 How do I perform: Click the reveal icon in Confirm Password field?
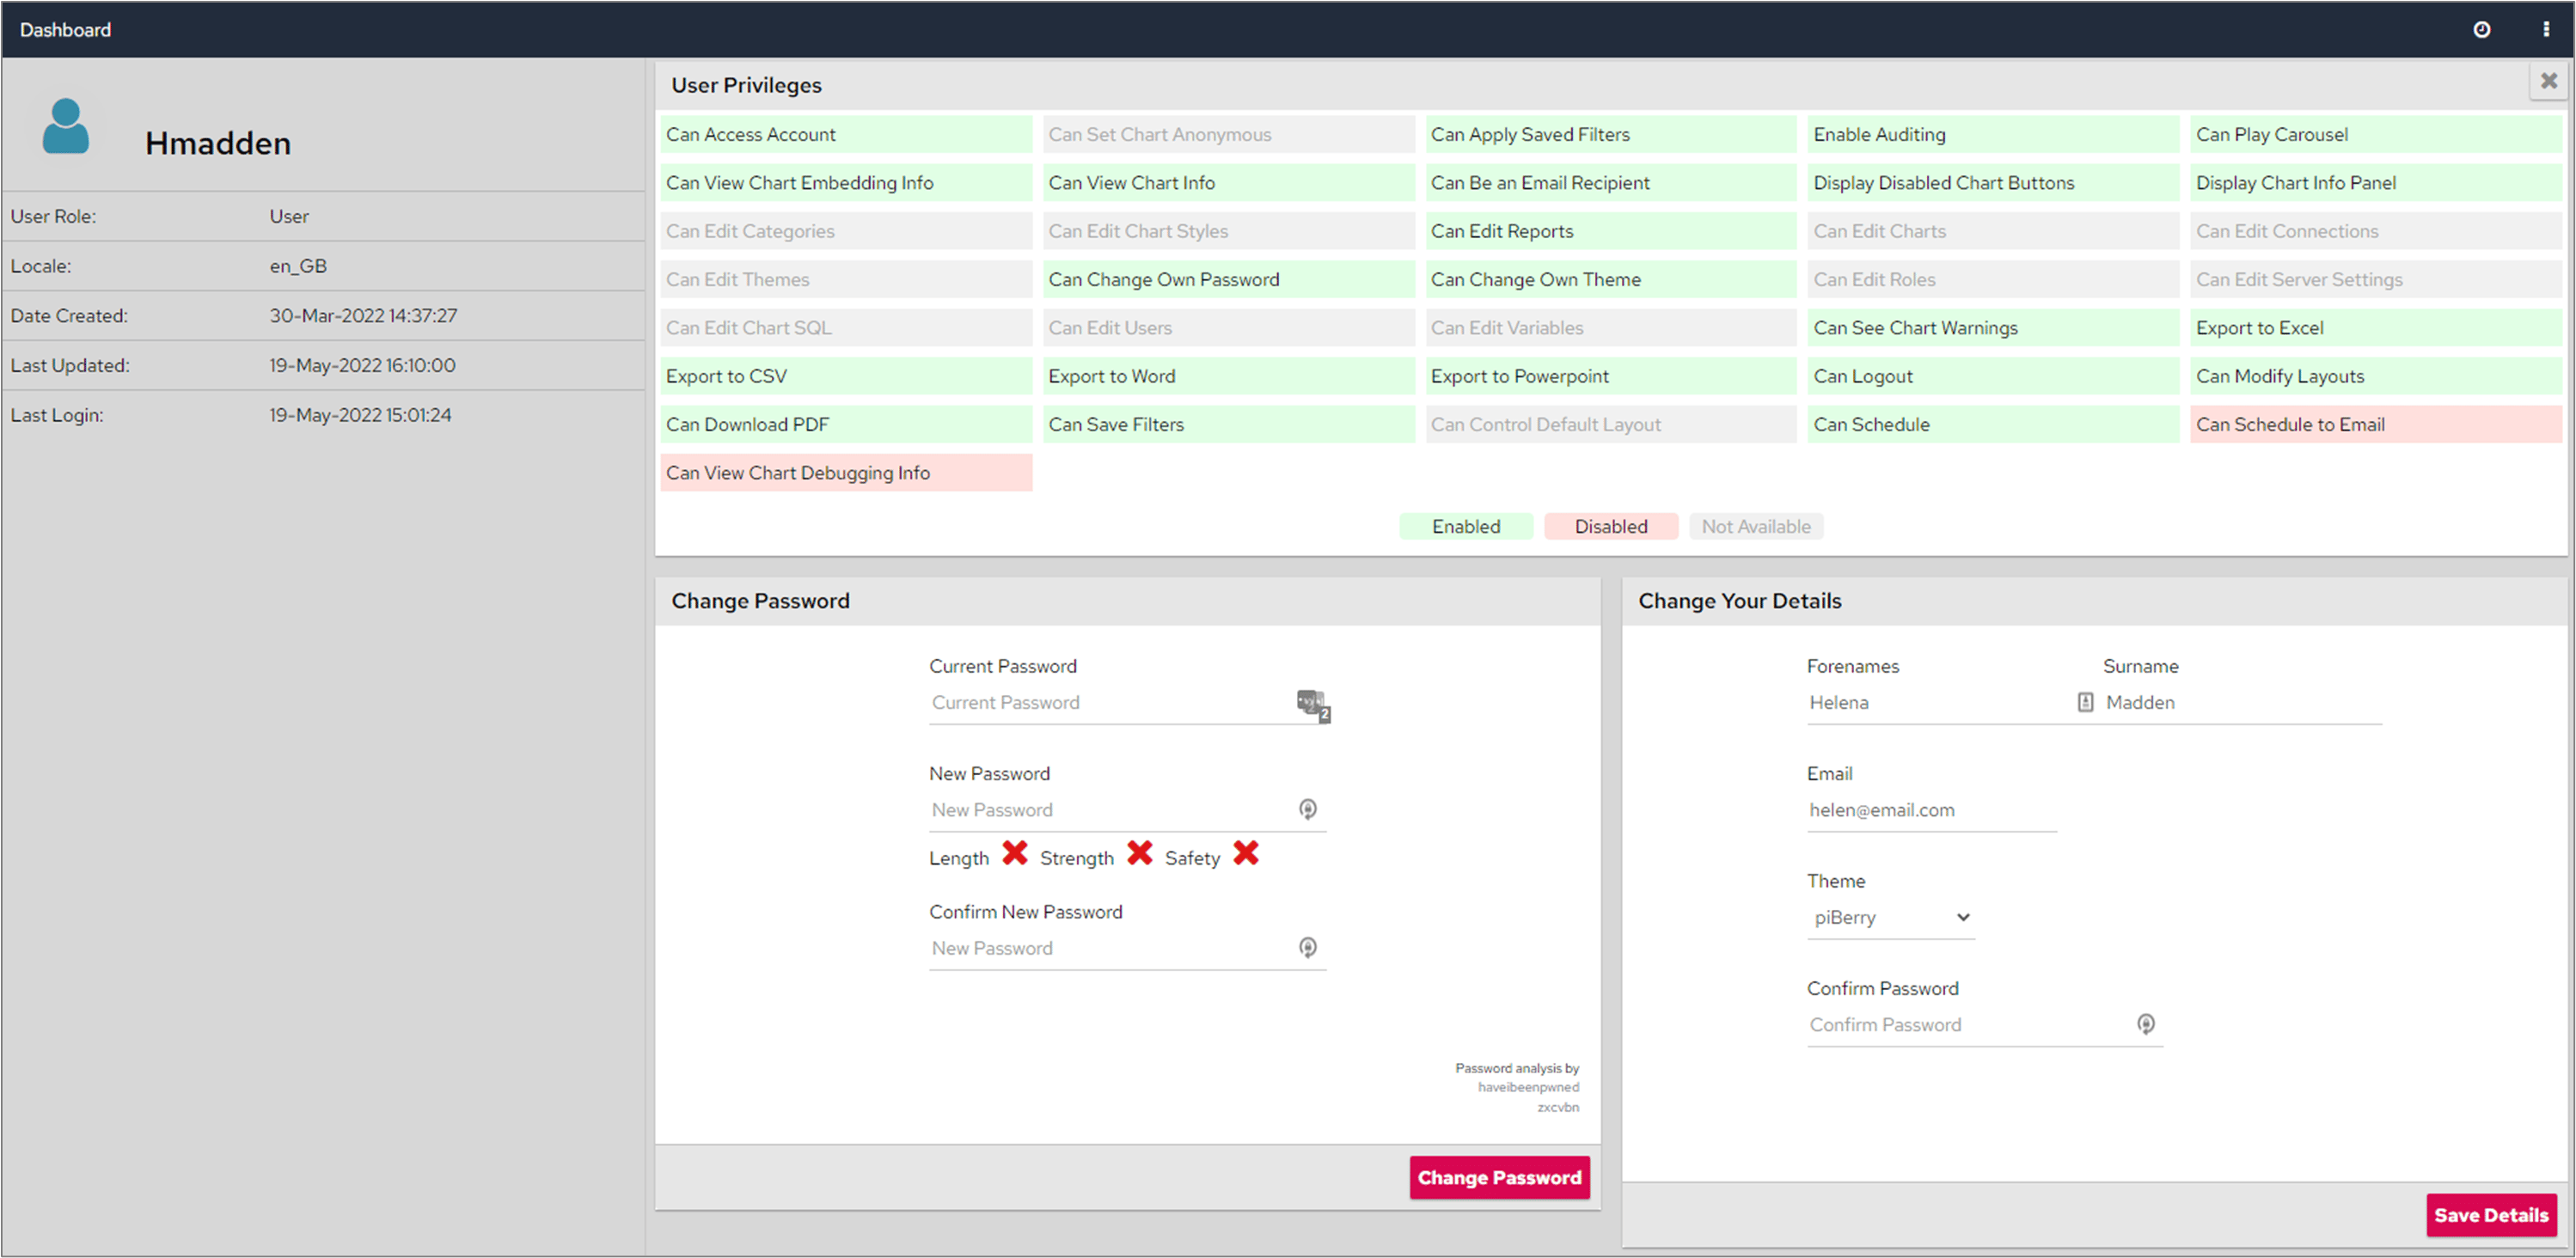(x=2145, y=1024)
